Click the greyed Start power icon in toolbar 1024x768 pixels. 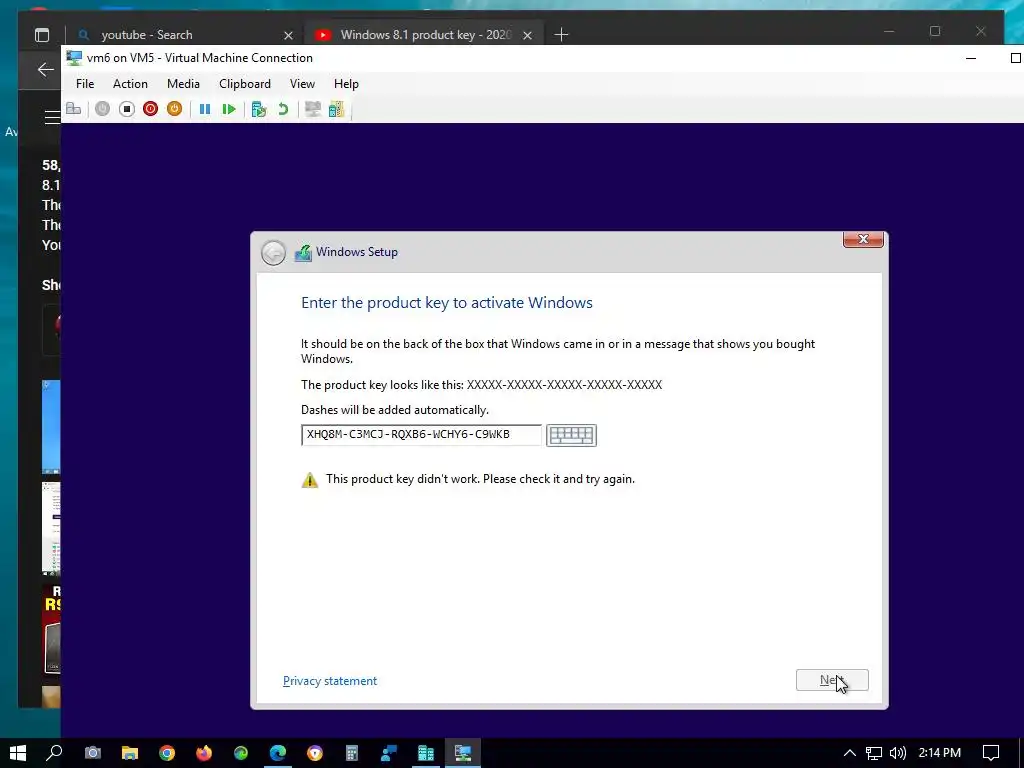click(103, 109)
